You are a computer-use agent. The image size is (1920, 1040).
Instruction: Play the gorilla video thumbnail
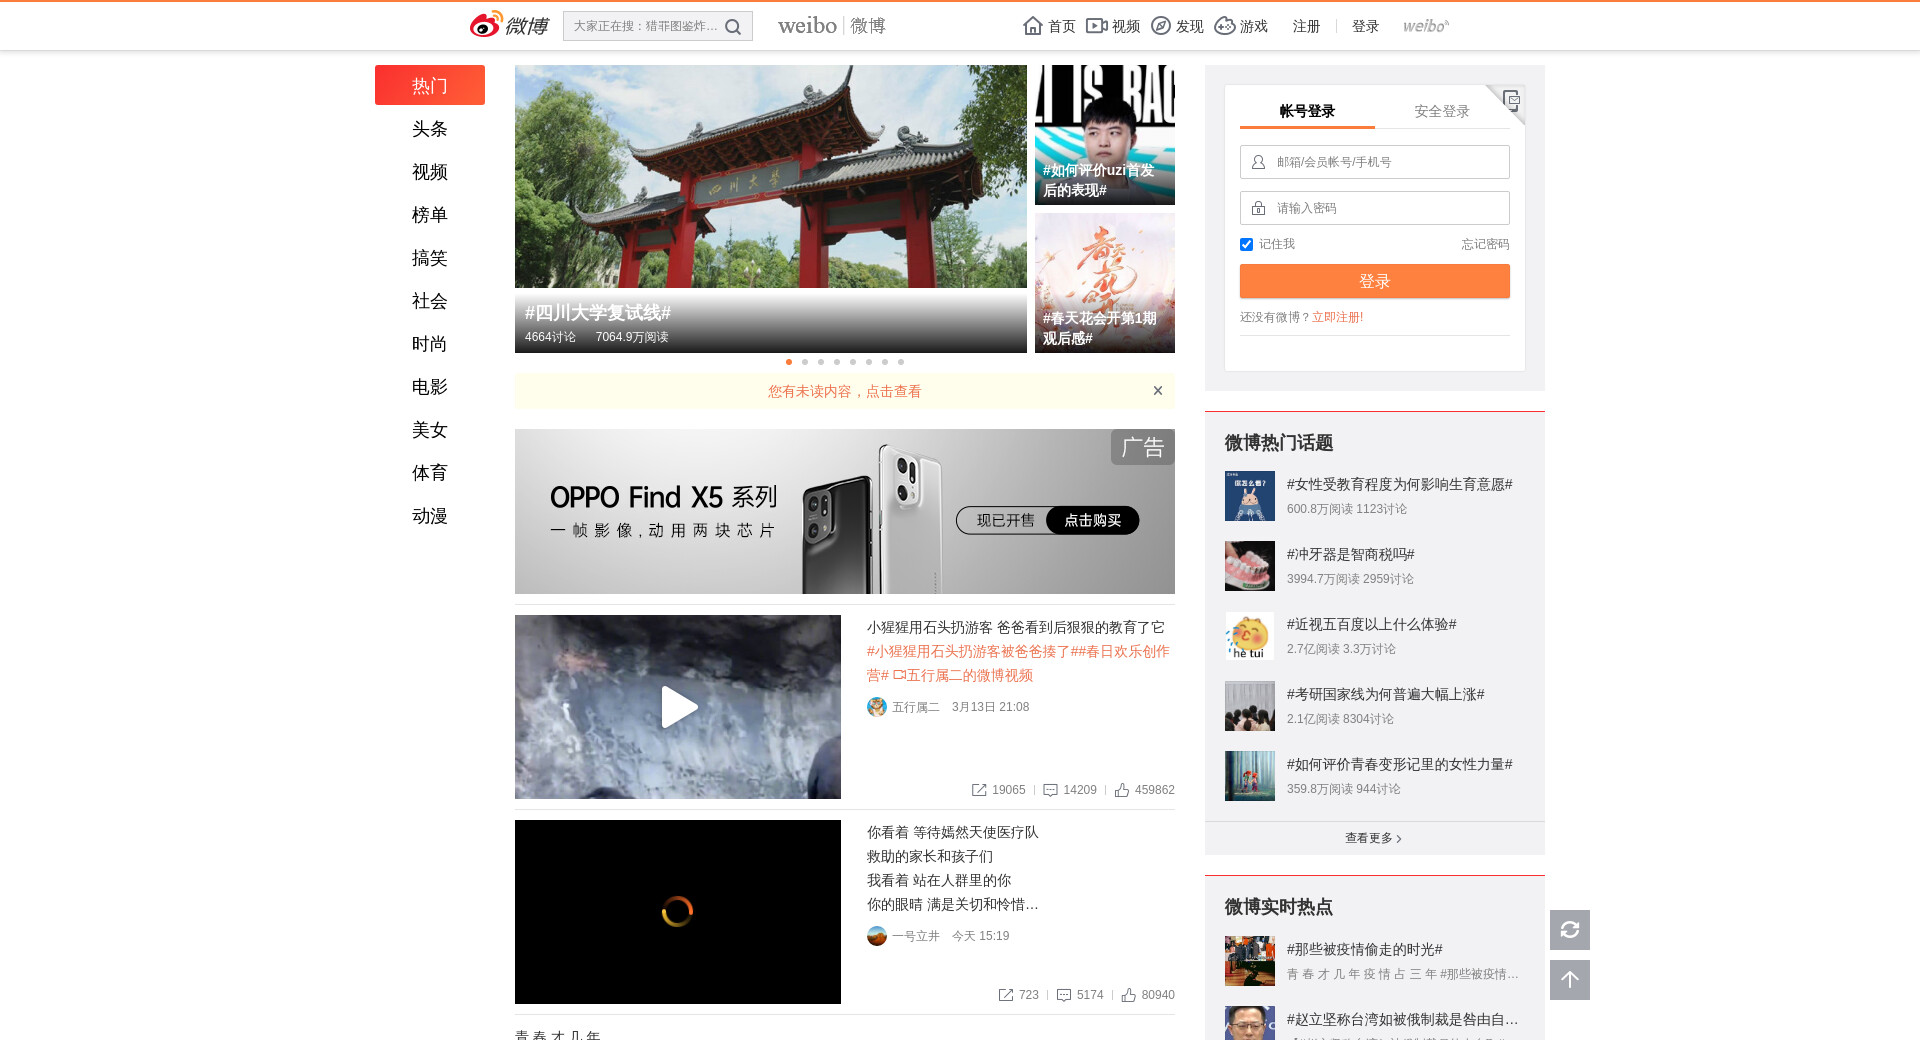(x=678, y=707)
